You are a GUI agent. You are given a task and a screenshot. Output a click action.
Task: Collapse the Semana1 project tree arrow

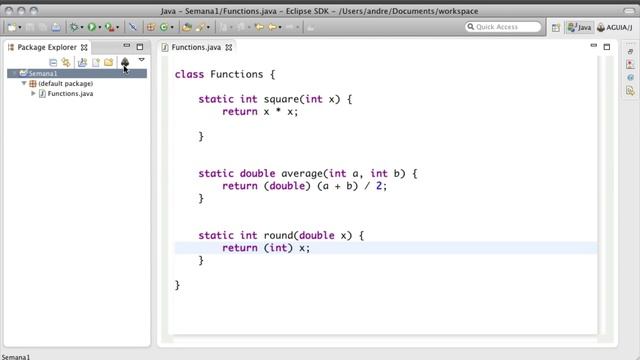click(14, 73)
